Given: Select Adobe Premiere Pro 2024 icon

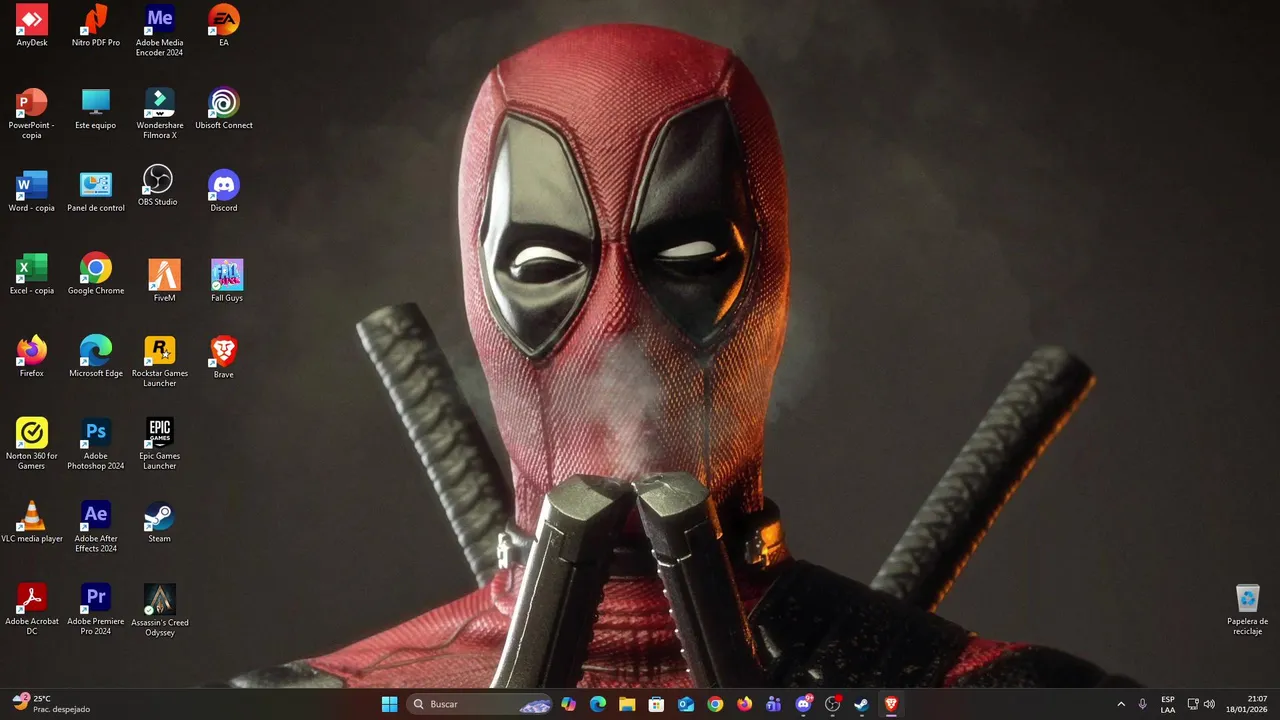Looking at the screenshot, I should 96,610.
